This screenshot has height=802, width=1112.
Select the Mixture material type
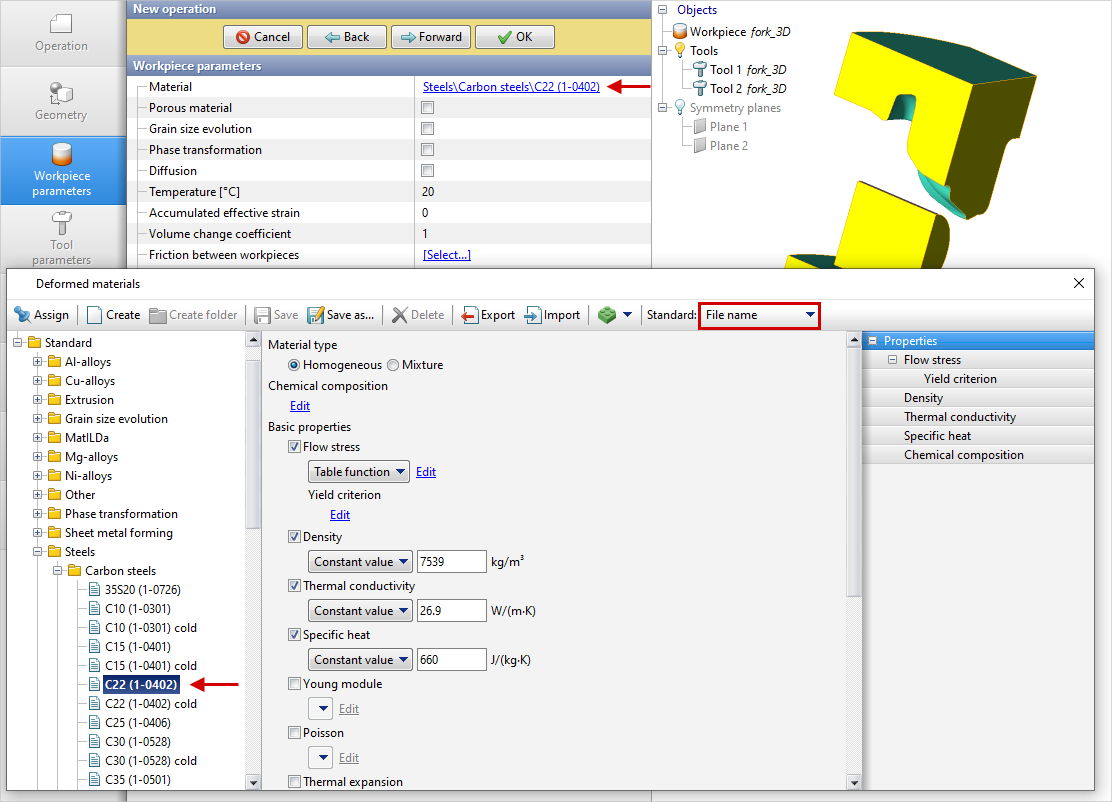click(393, 365)
